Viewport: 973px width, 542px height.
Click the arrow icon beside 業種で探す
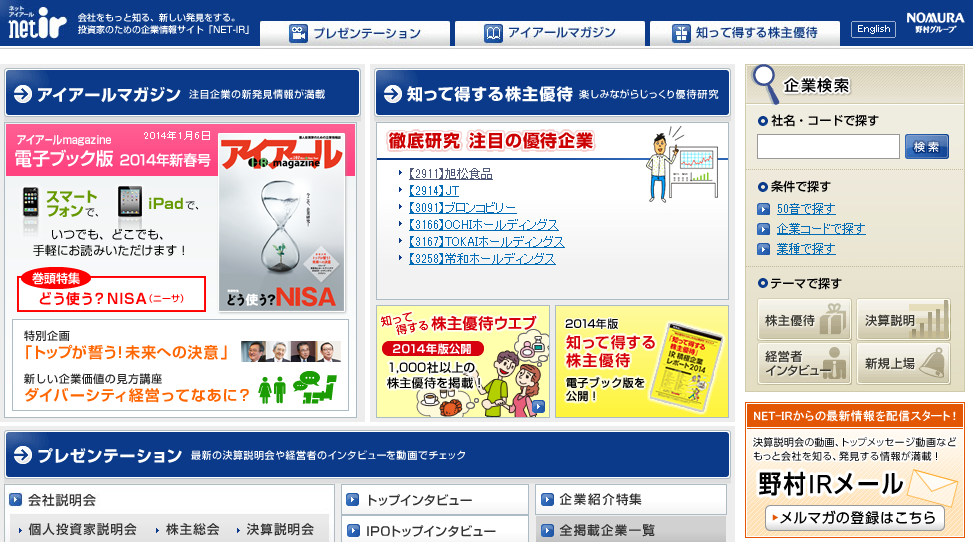point(764,249)
